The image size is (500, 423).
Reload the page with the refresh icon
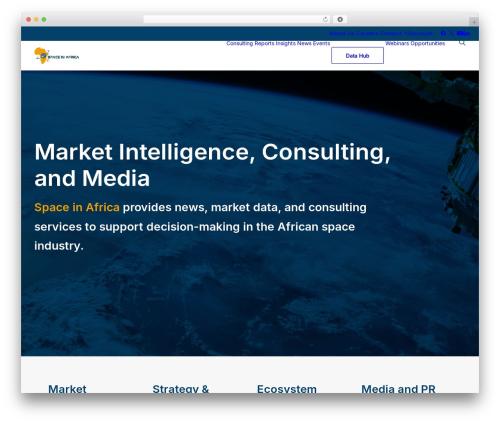pos(325,19)
